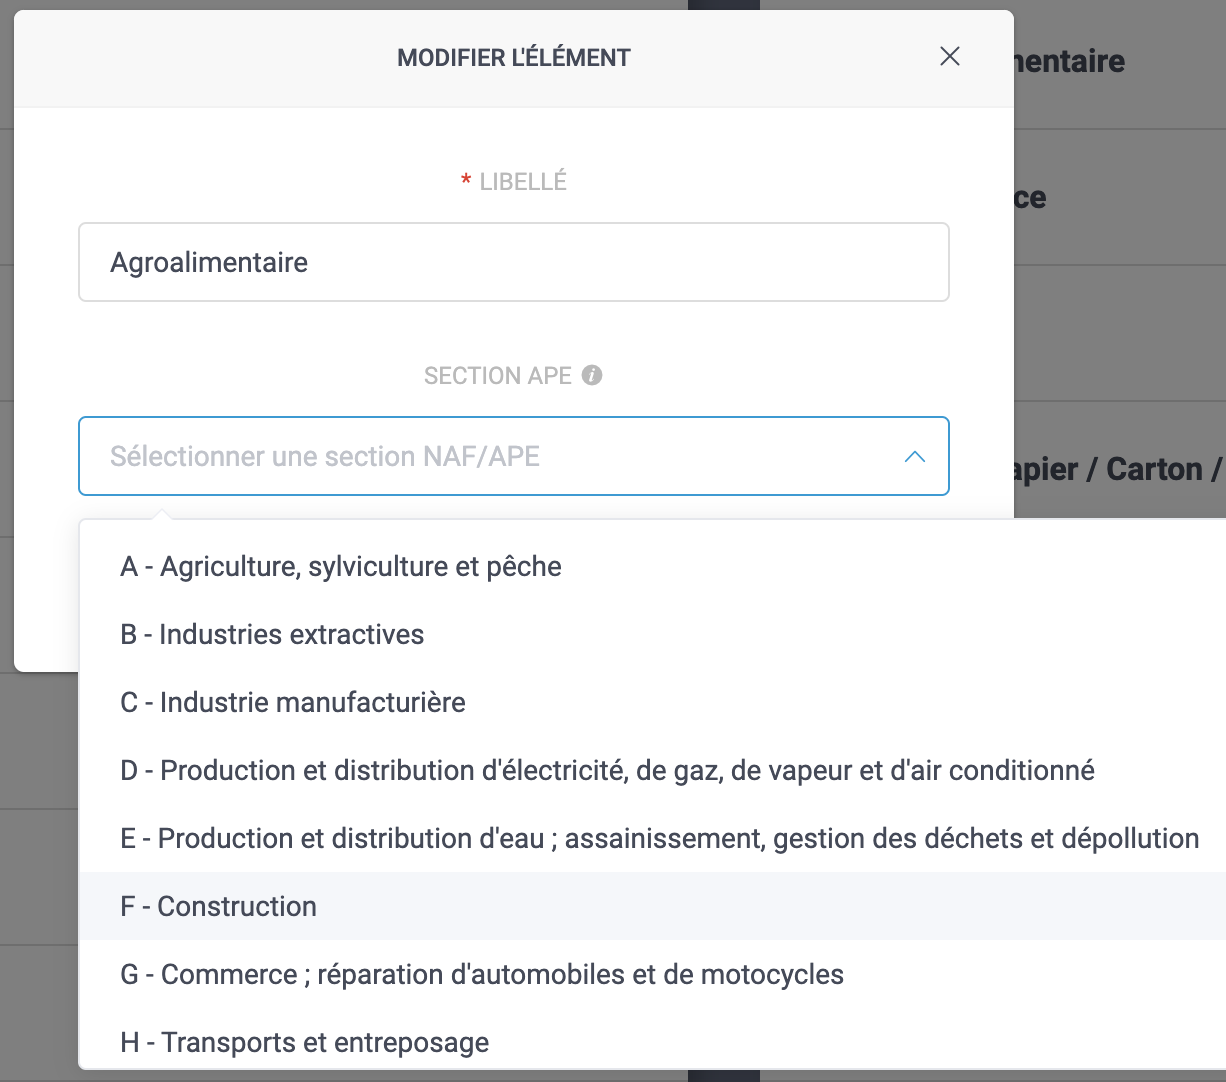Click inside the Libellé text field
1226x1082 pixels.
[x=513, y=262]
